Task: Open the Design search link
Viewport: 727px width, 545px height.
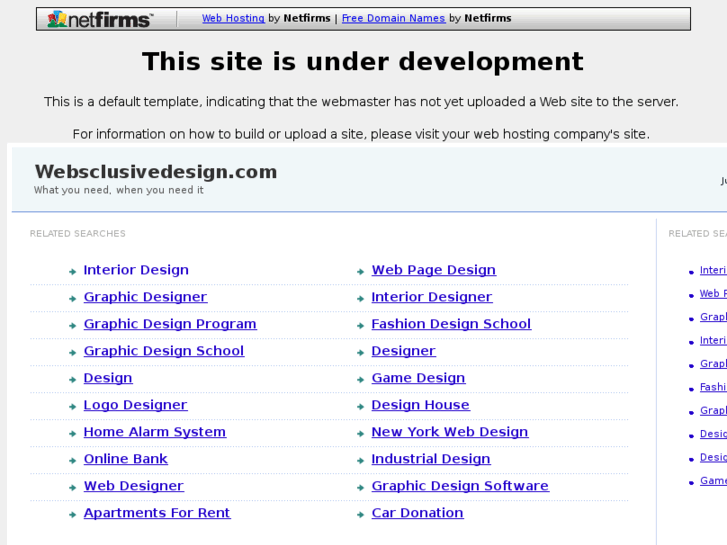Action: [x=108, y=378]
